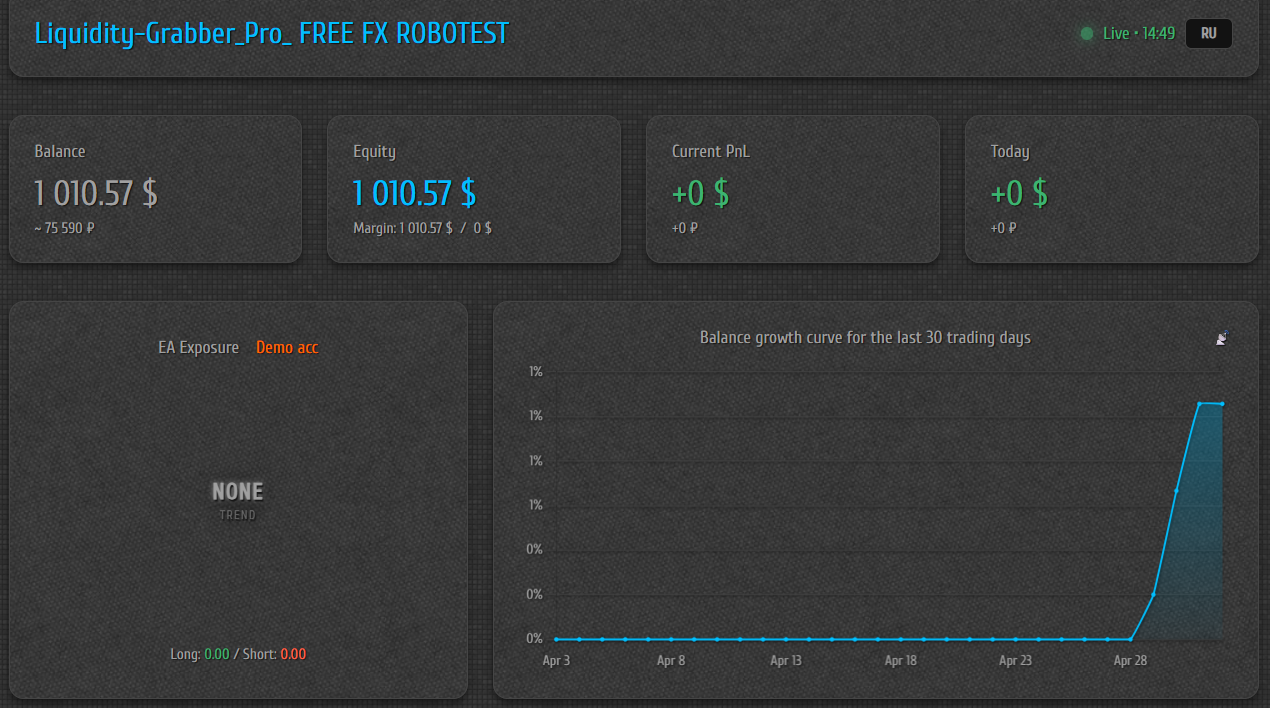Click the Apr 28 axis label

click(1130, 660)
